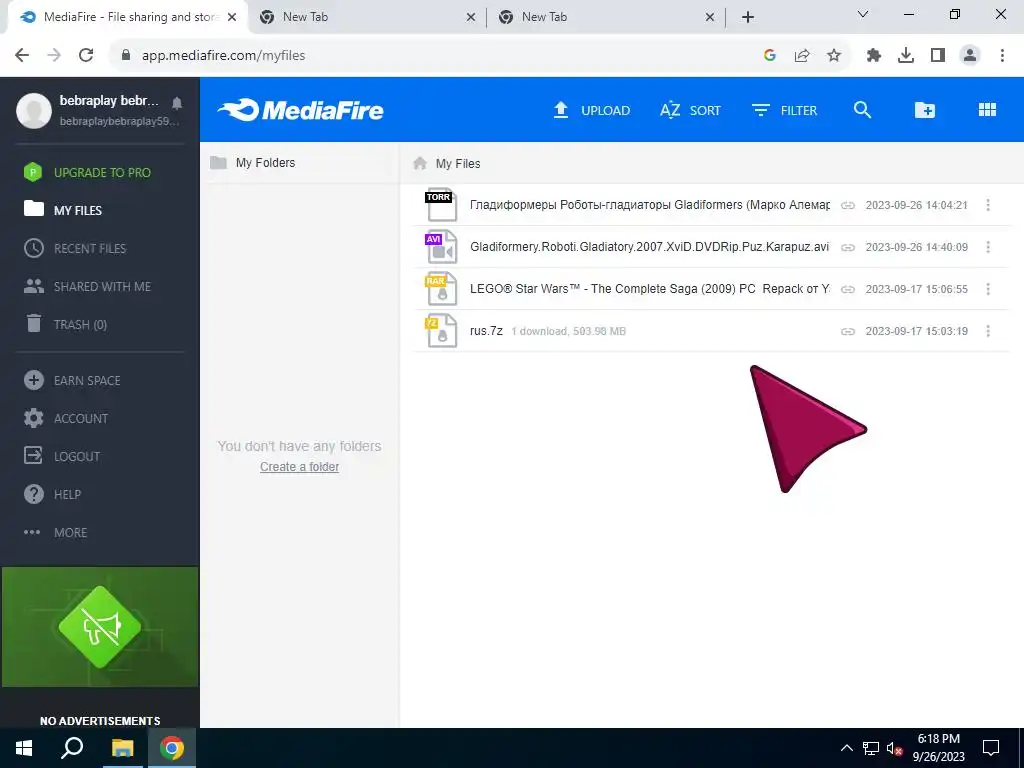1024x768 pixels.
Task: Click the RAR file type icon
Action: coord(441,289)
